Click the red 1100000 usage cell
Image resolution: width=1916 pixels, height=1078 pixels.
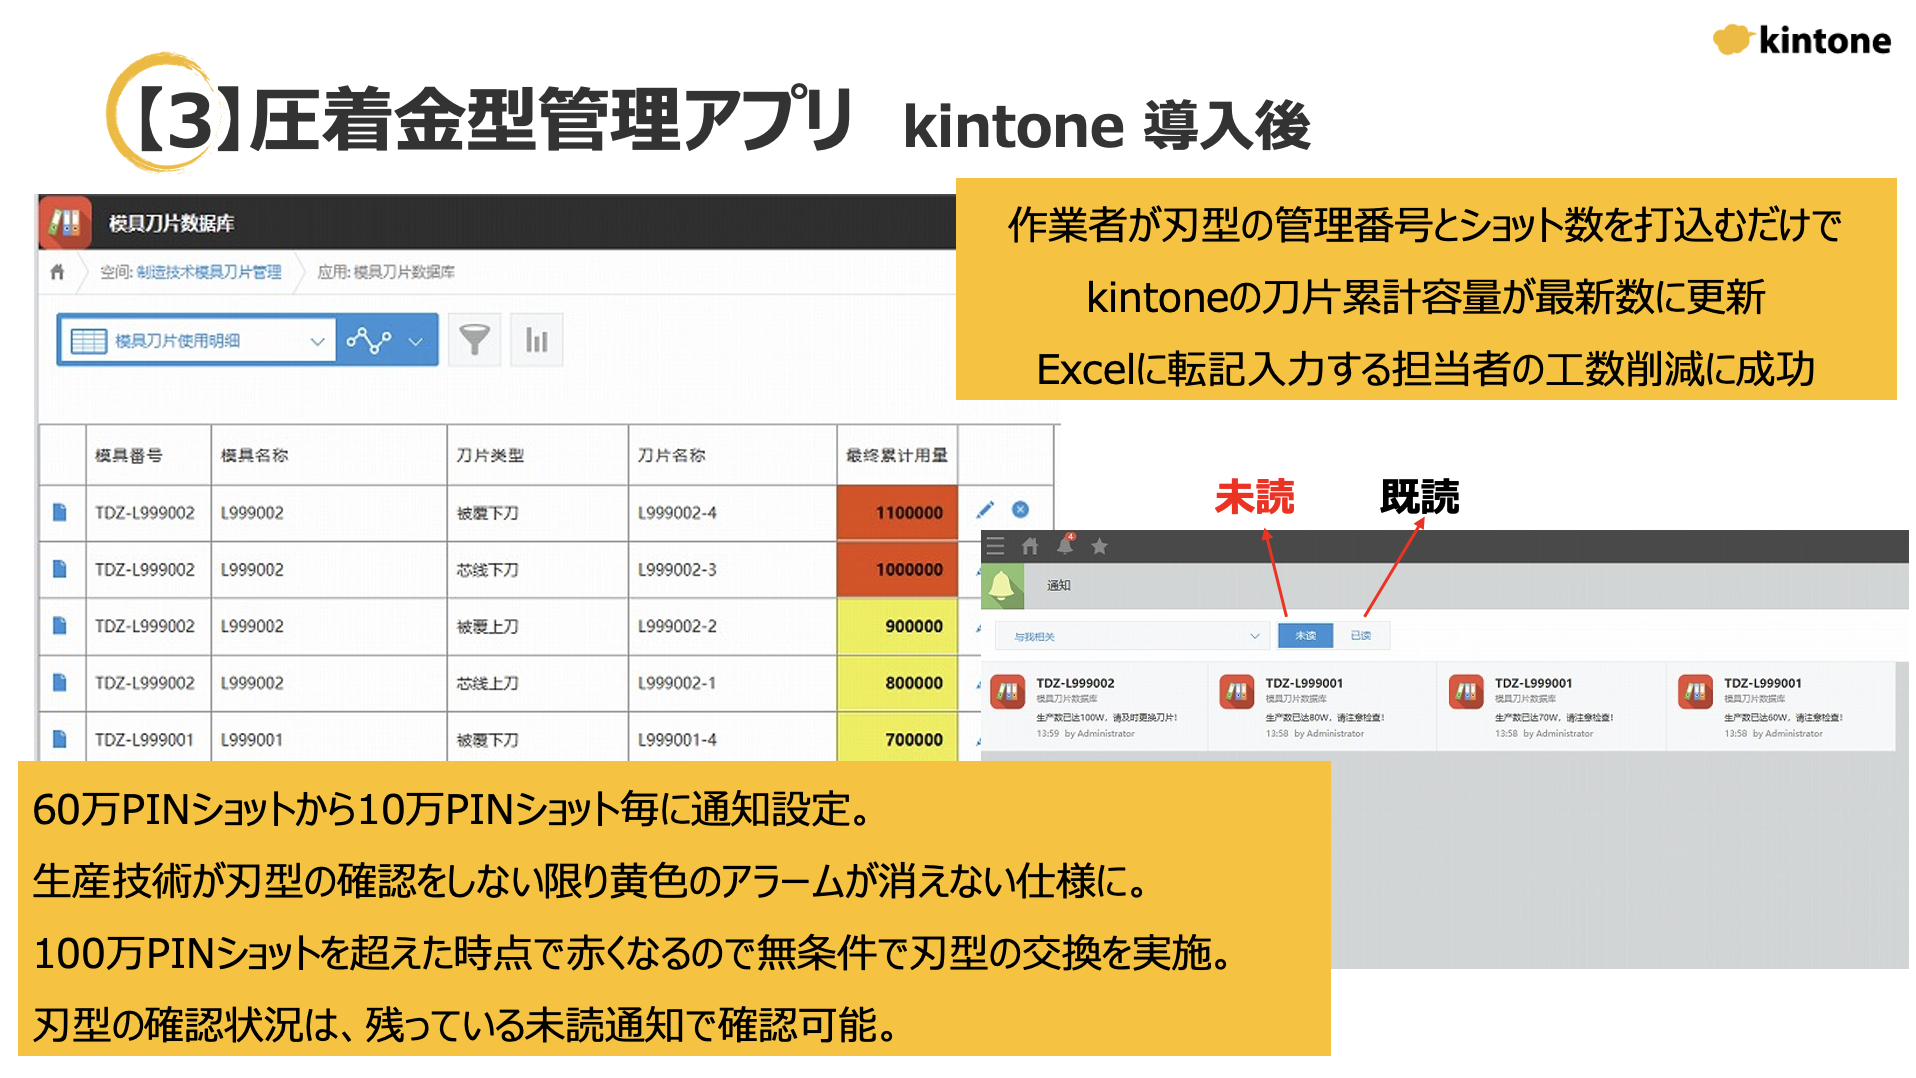pos(897,513)
